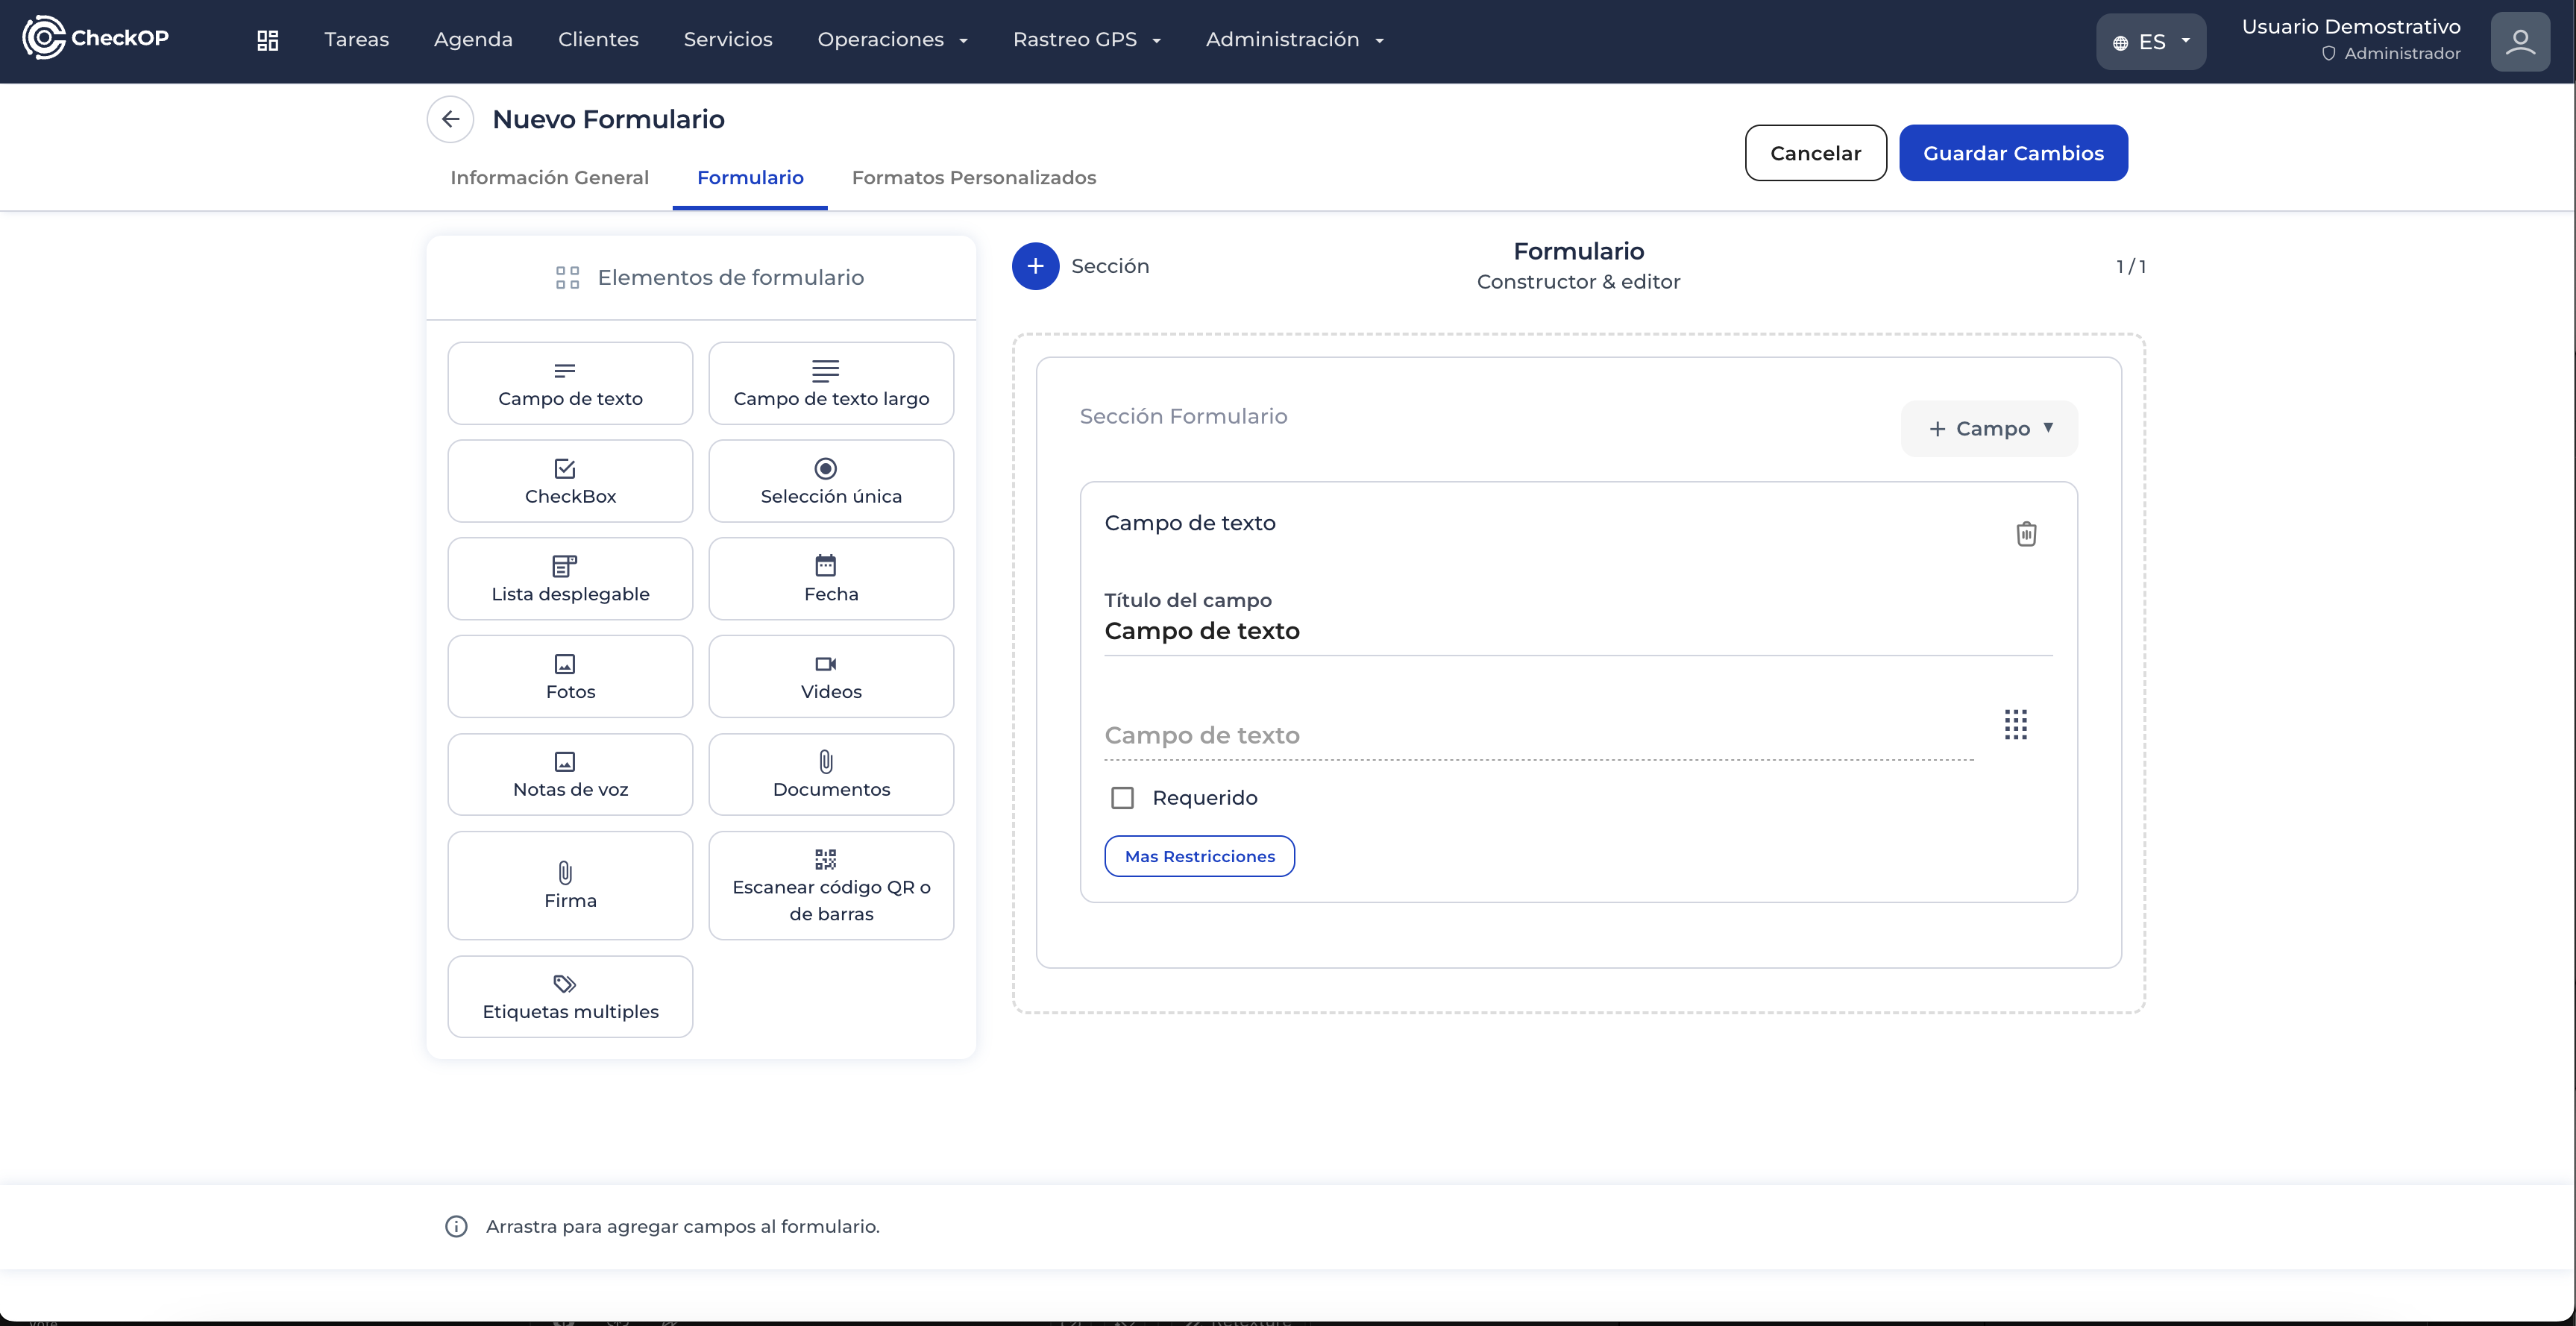
Task: Pick the Fecha calendar element
Action: (830, 578)
